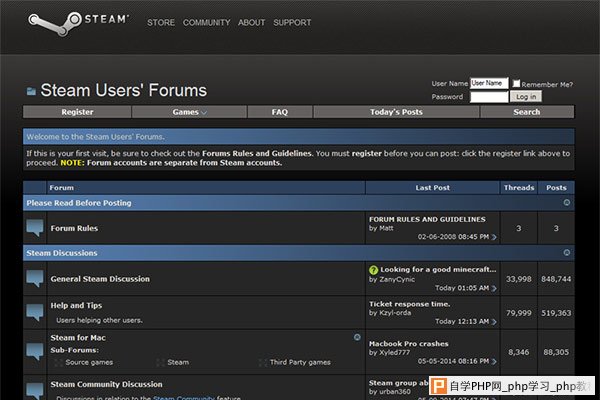Image resolution: width=600 pixels, height=400 pixels.
Task: Click the icon beside Steam sub-forum
Action: click(x=160, y=362)
